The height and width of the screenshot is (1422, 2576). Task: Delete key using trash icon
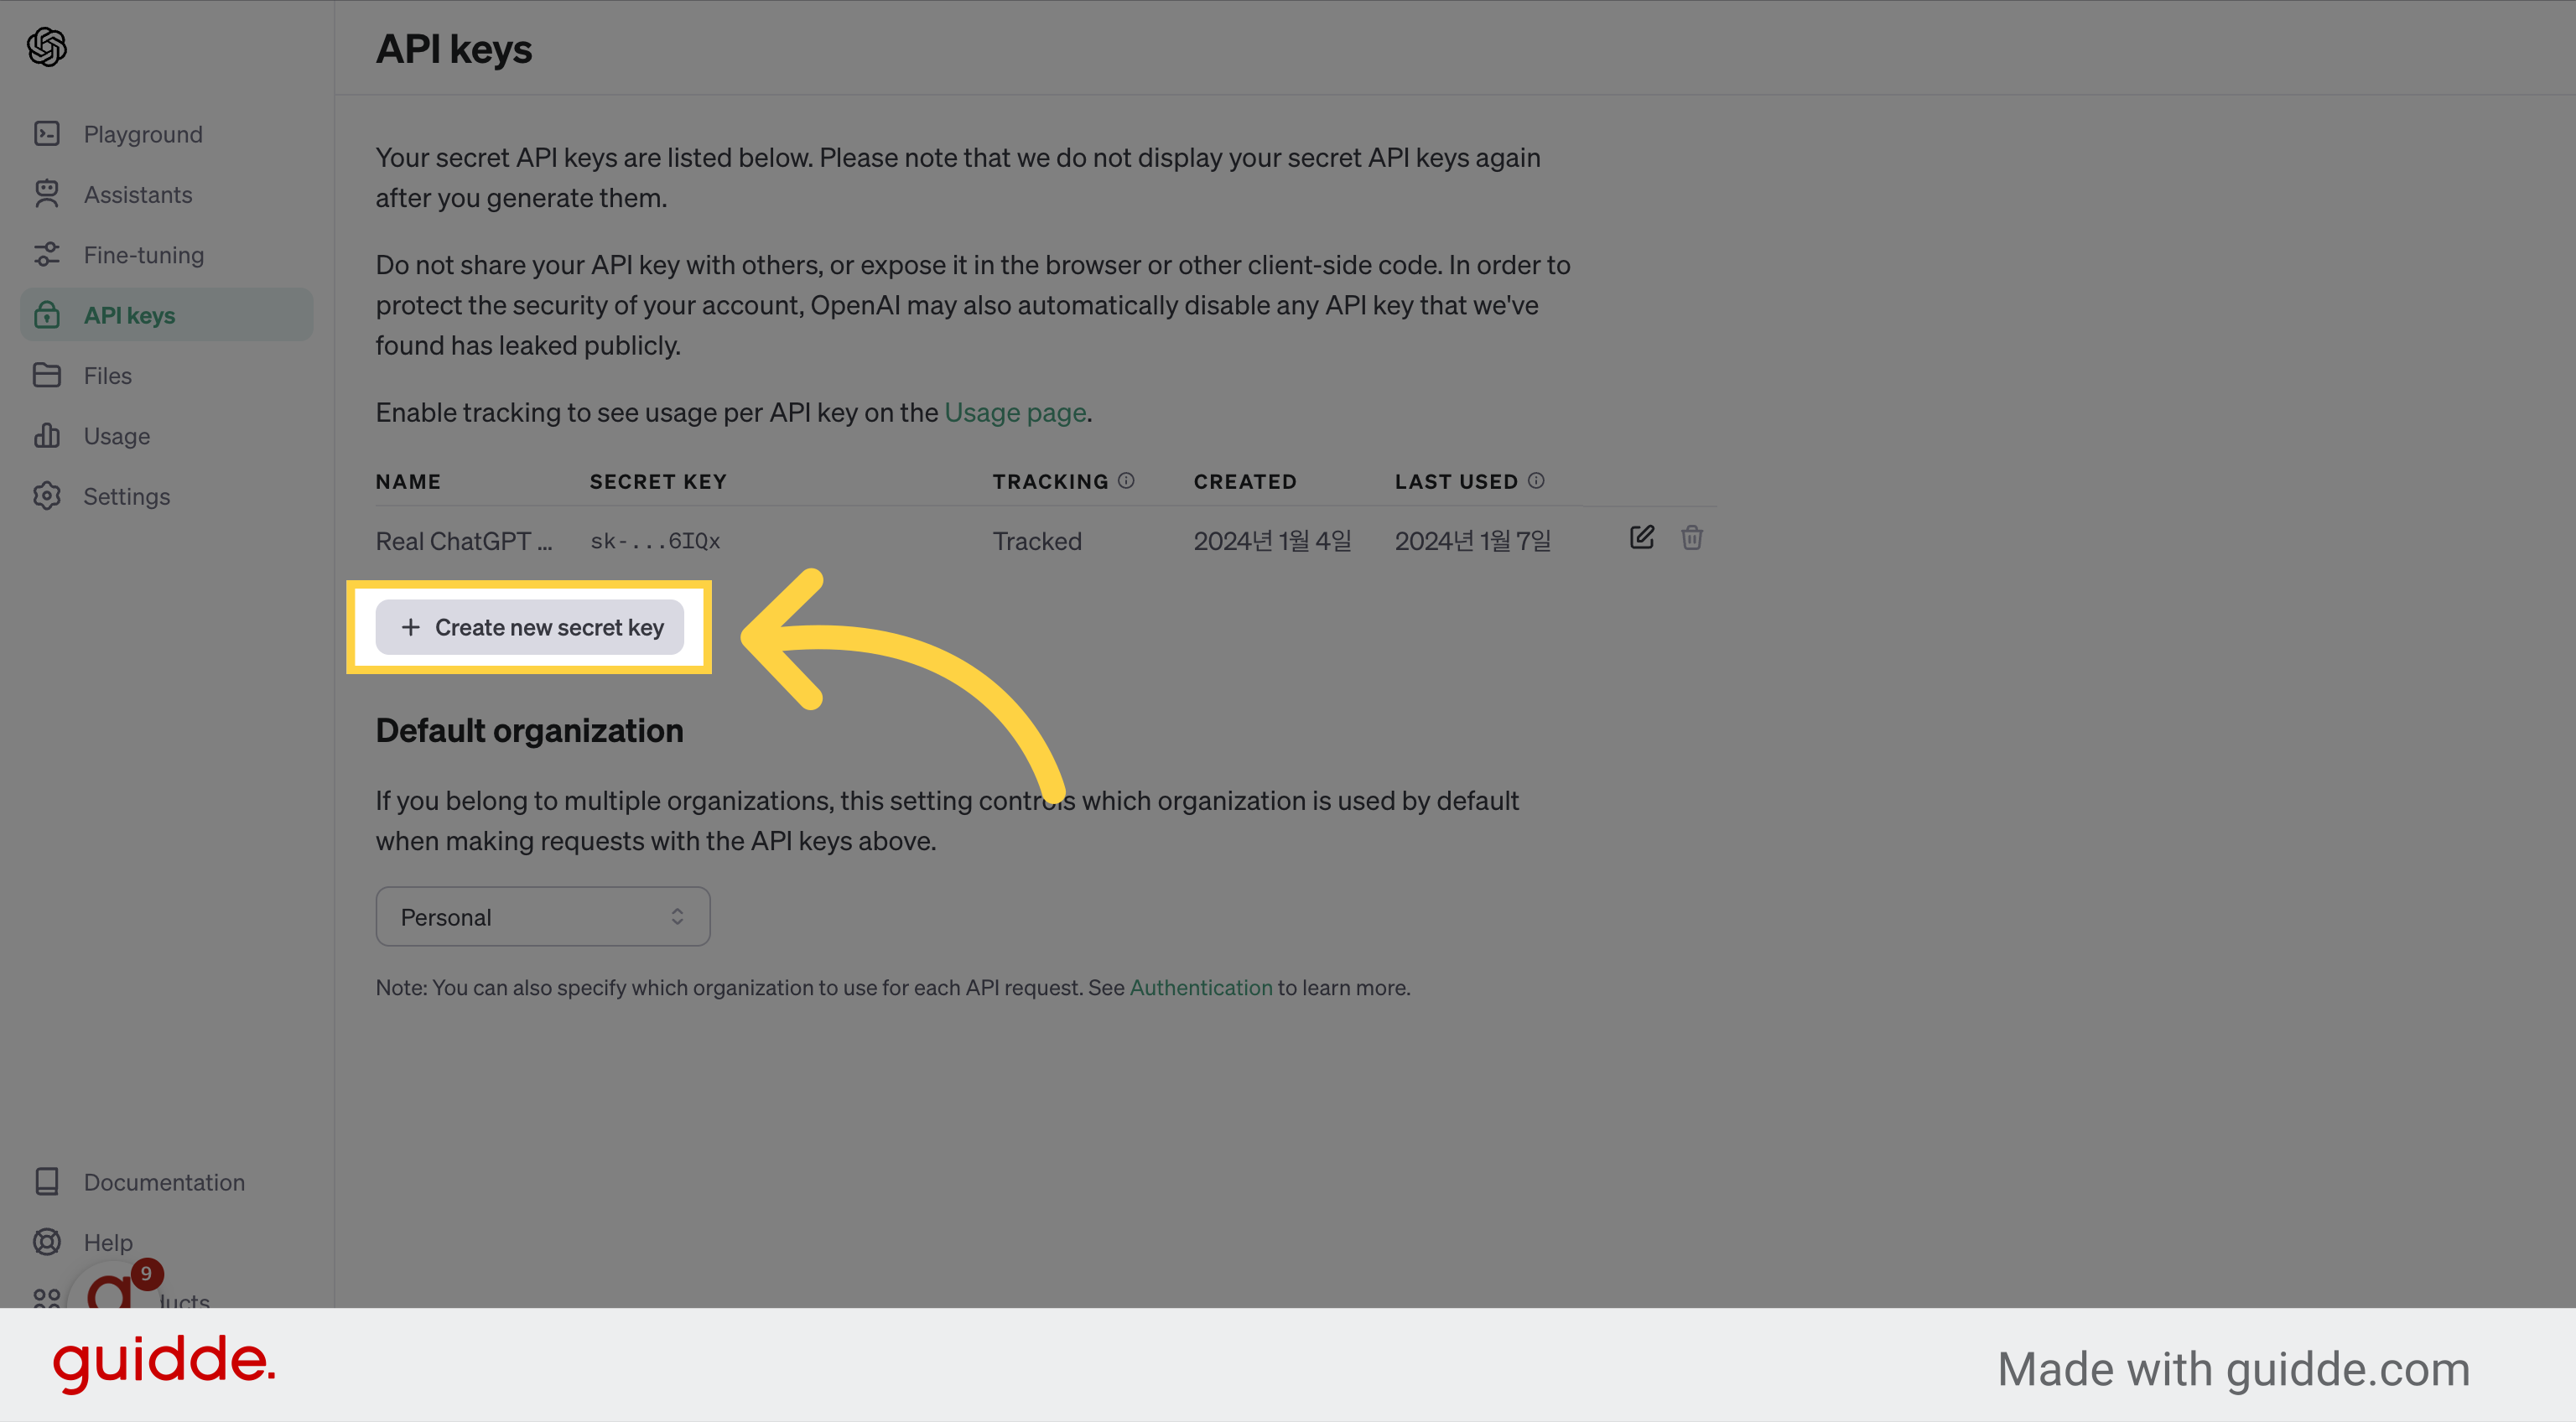click(x=1692, y=538)
